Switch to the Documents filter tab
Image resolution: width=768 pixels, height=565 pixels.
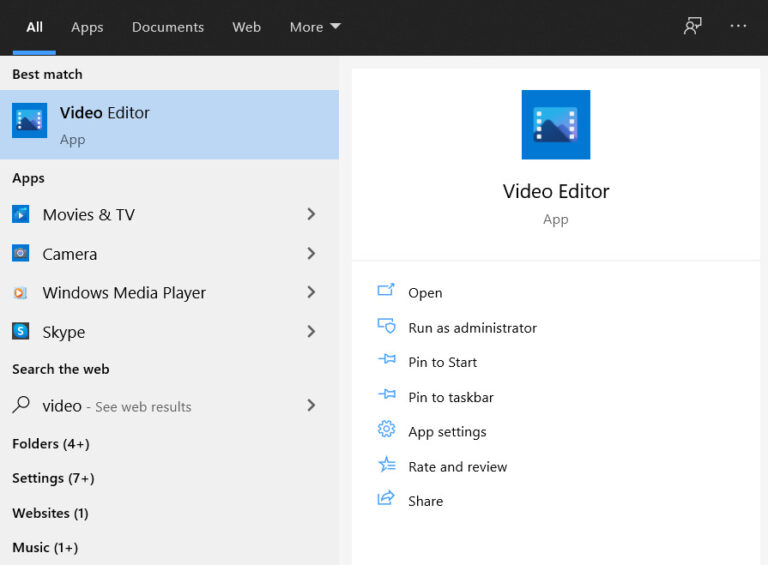168,27
